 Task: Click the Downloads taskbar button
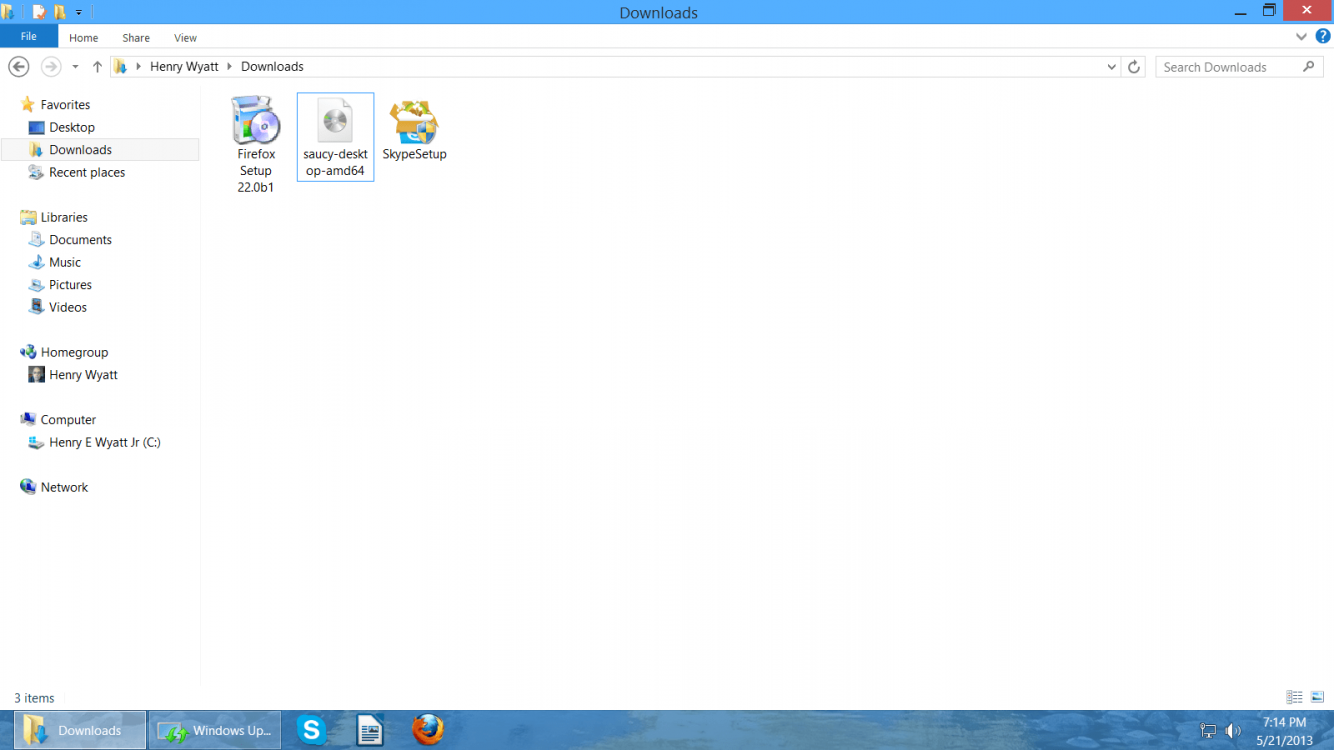(80, 730)
